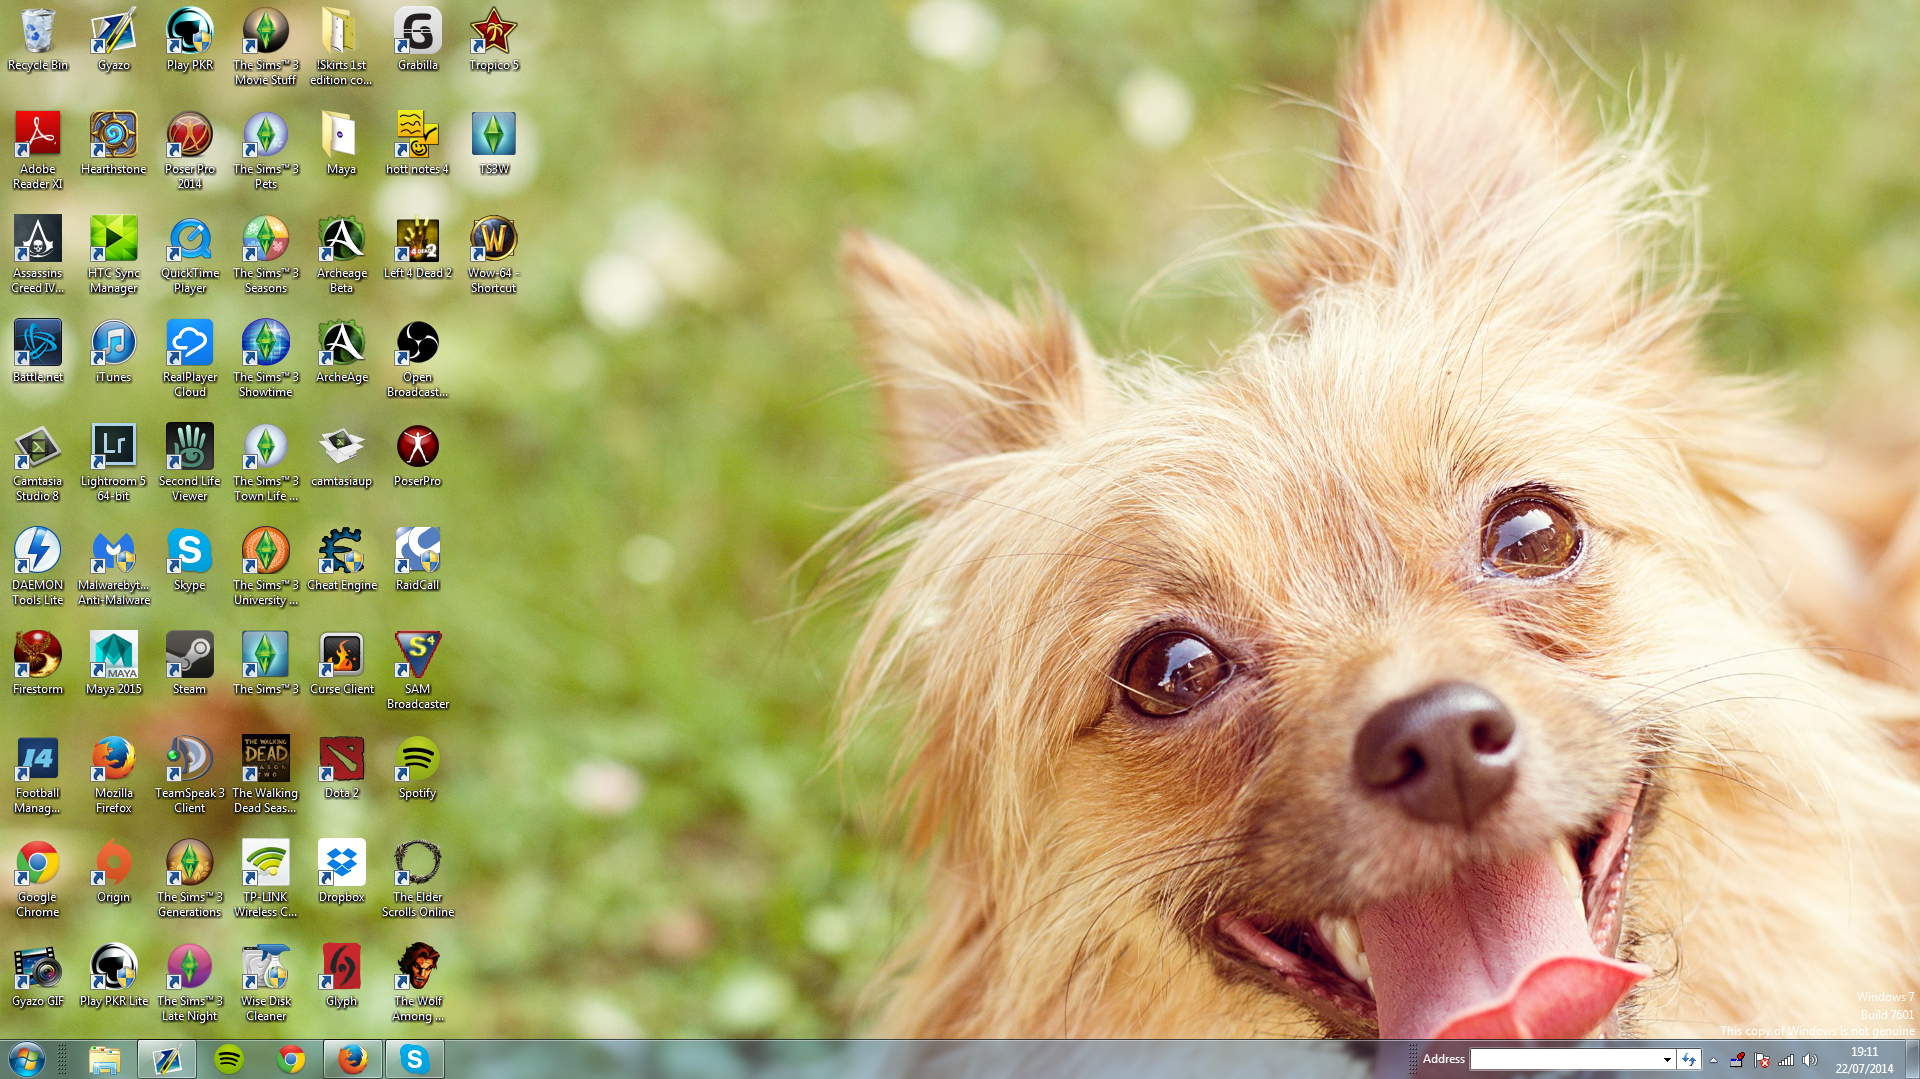Select The Wolf Among Us shortcut
The height and width of the screenshot is (1079, 1920).
point(418,983)
